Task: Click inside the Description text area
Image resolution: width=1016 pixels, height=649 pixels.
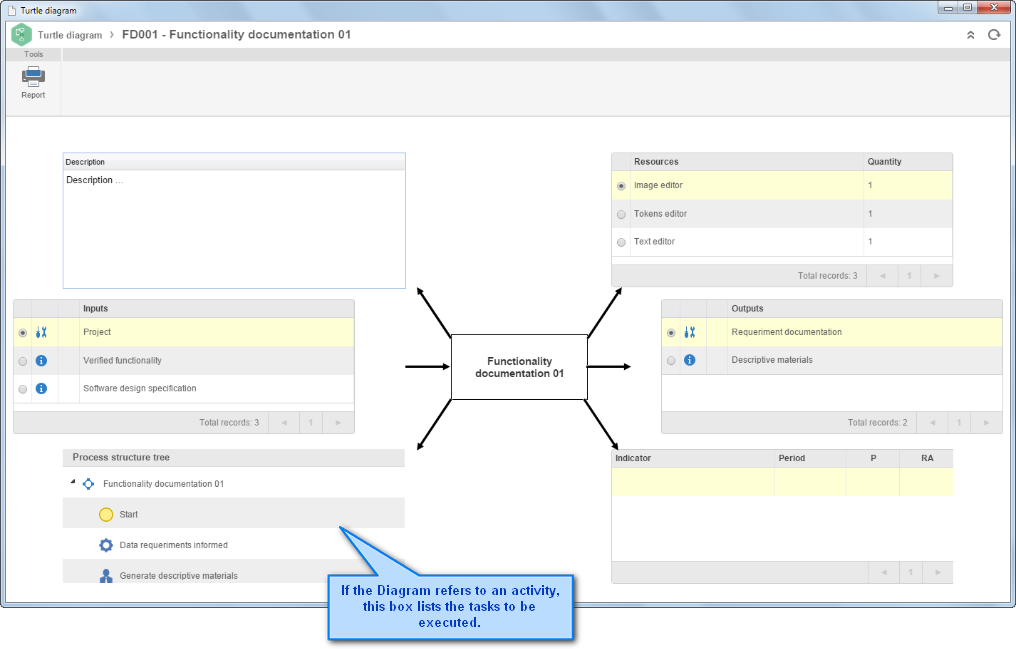Action: (x=235, y=229)
